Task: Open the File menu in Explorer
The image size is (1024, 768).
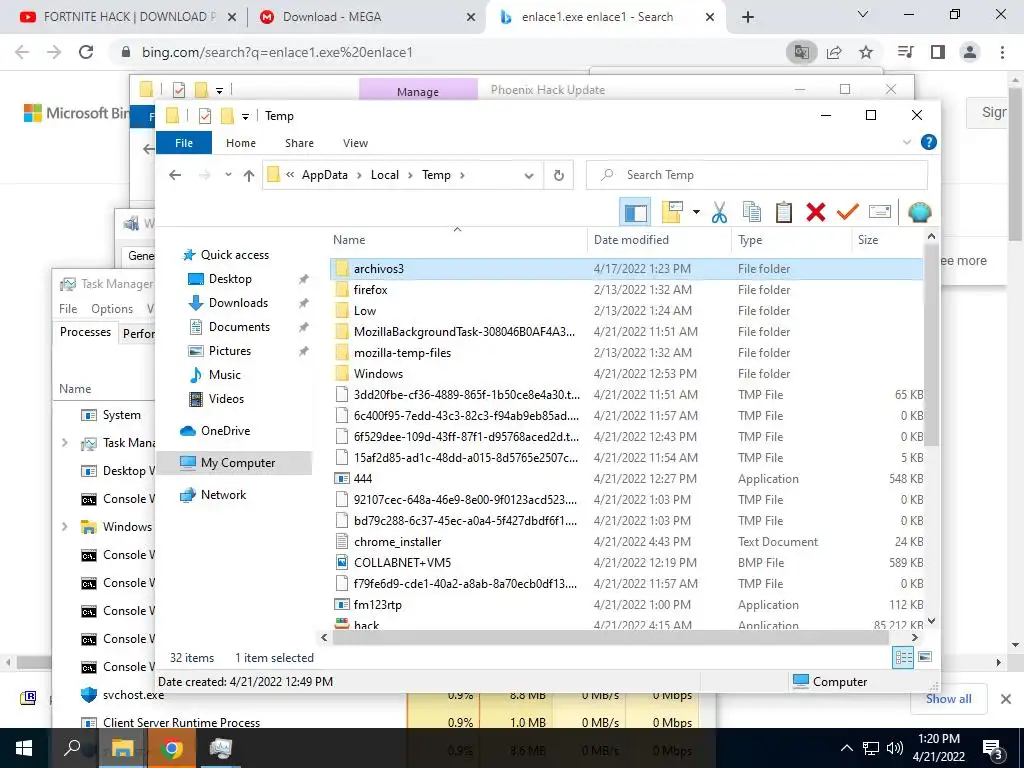Action: pyautogui.click(x=184, y=142)
